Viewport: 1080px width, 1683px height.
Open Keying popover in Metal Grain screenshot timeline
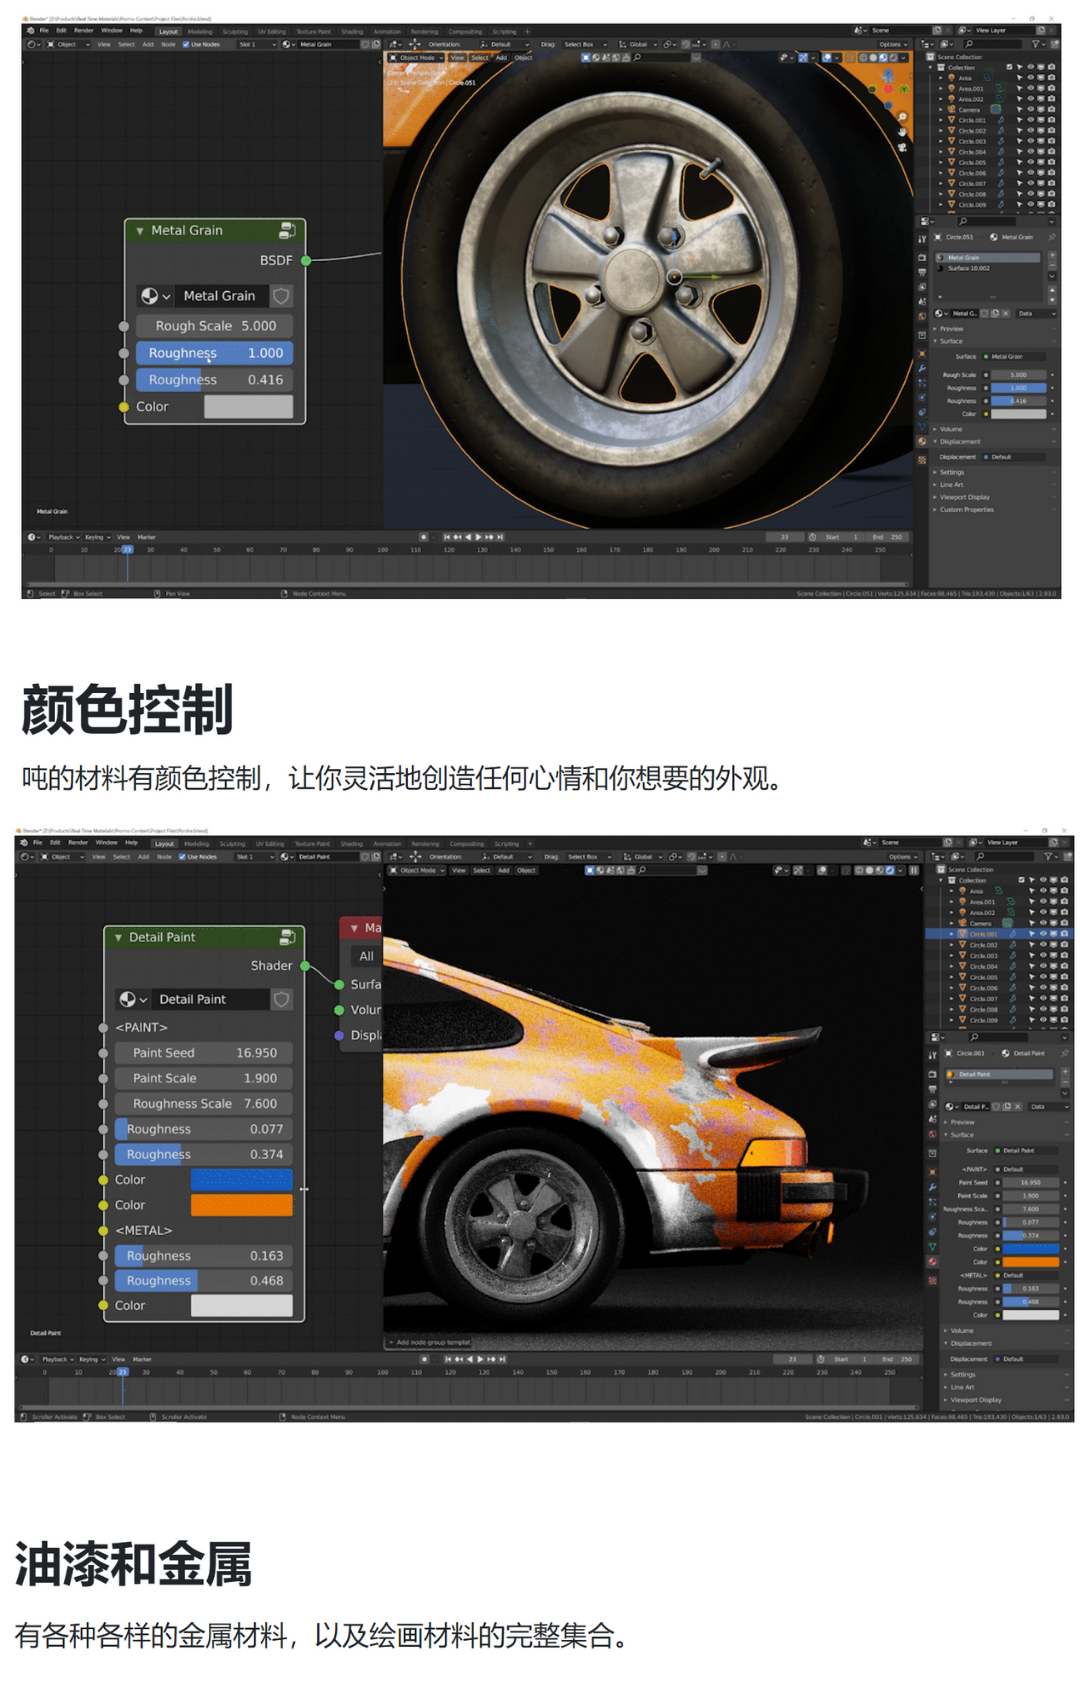pos(96,537)
